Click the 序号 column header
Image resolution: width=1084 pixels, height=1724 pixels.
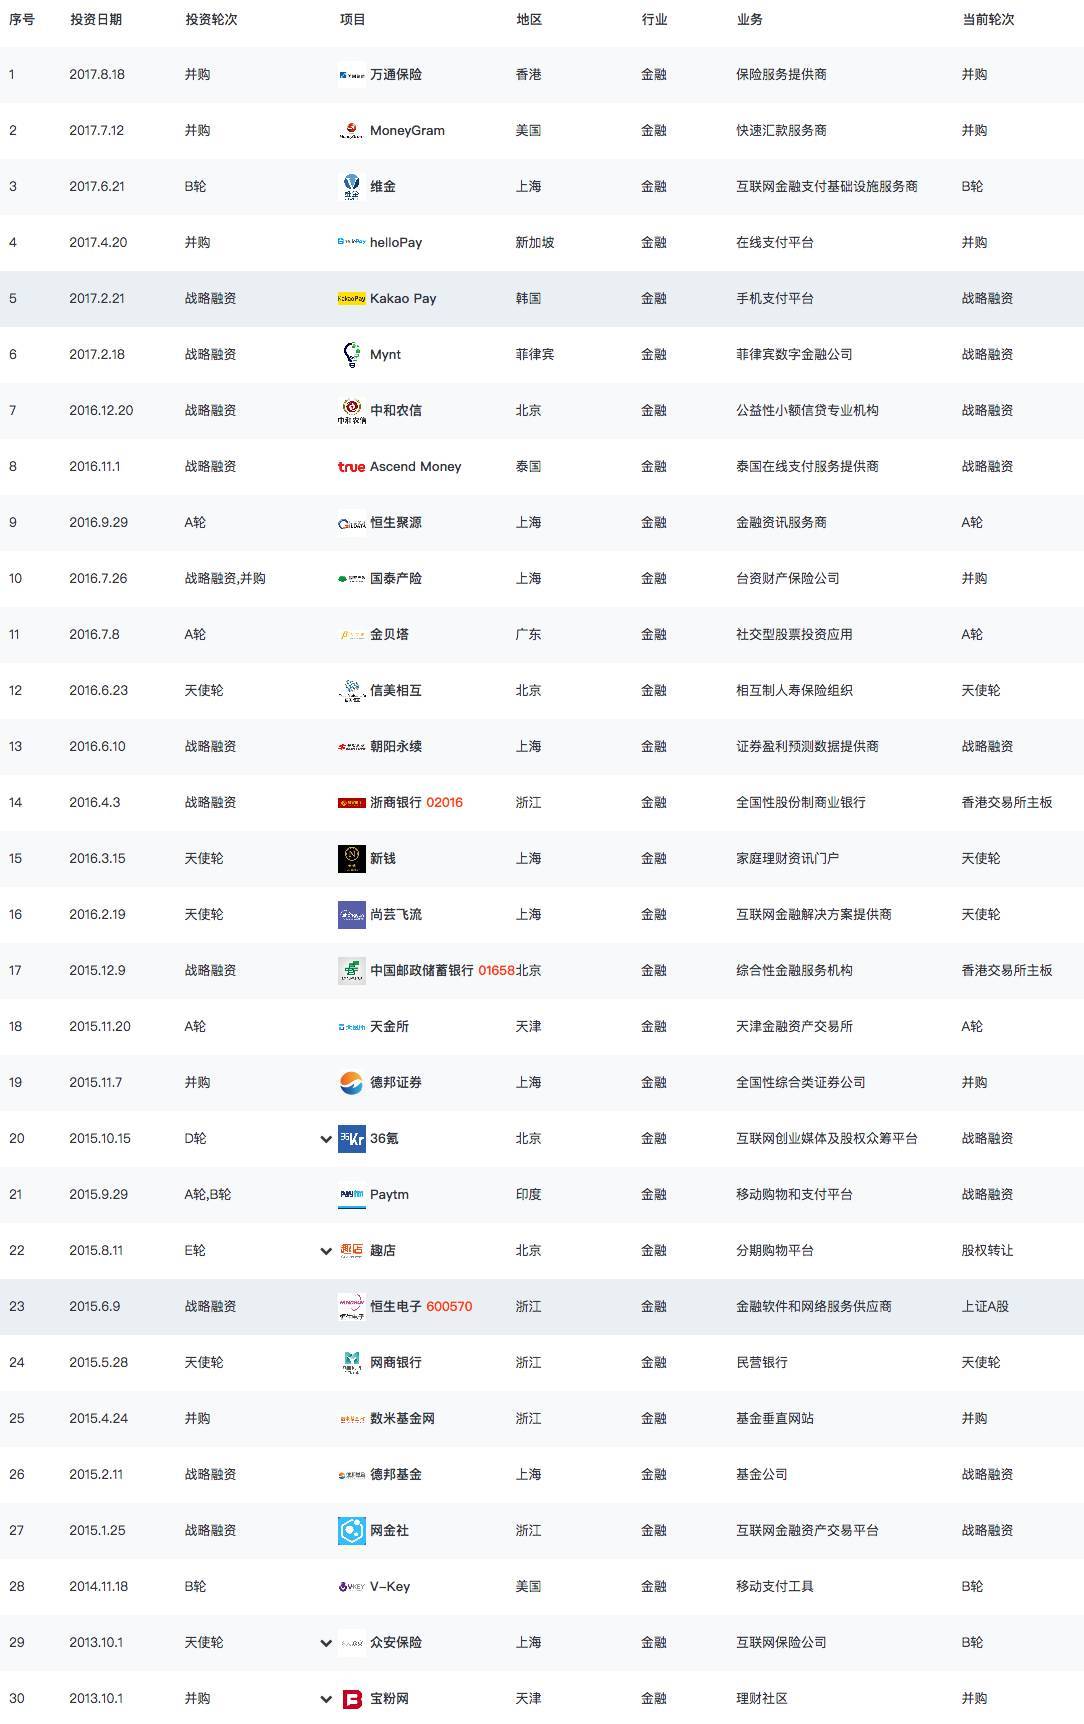[21, 19]
